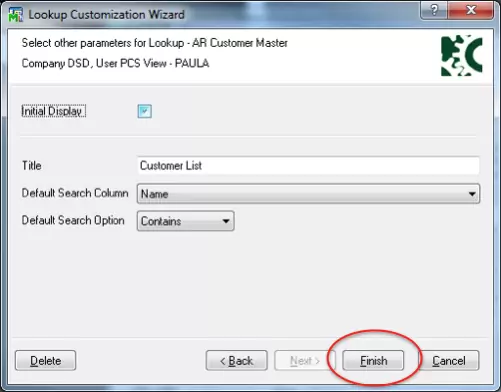The height and width of the screenshot is (392, 501).
Task: Click the Default Search Column label
Action: (x=75, y=193)
